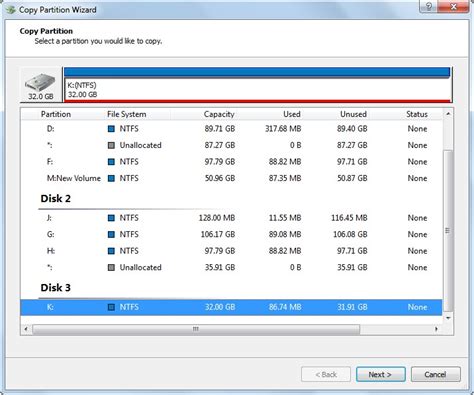Click the Disk 2 group heading

[56, 199]
